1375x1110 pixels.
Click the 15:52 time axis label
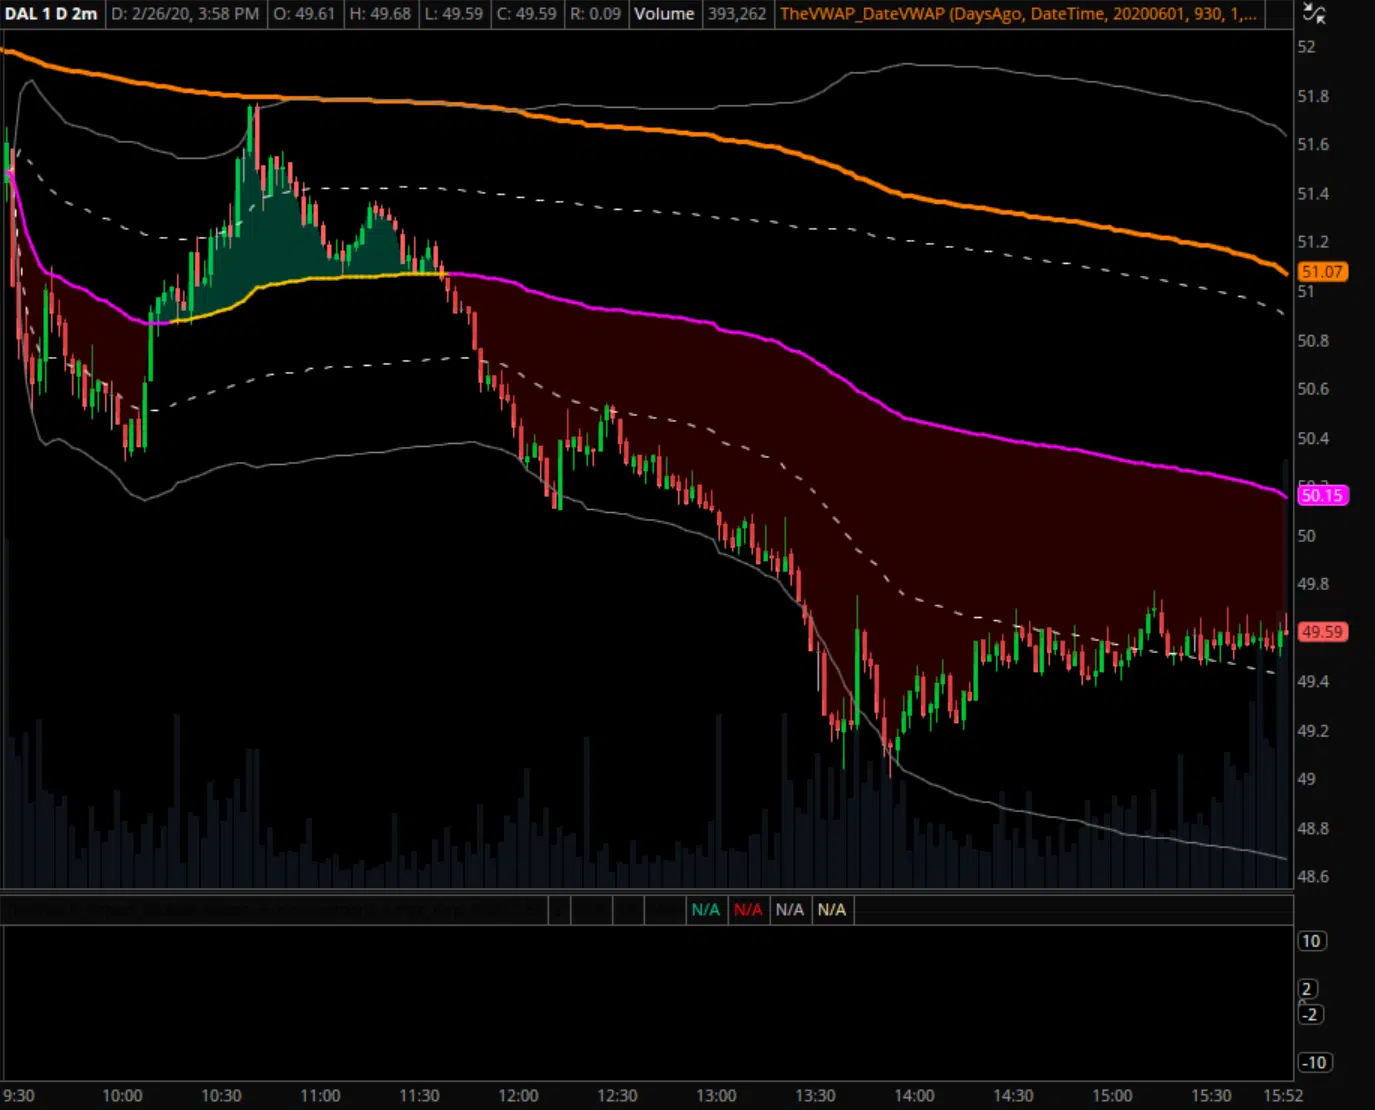1283,1096
